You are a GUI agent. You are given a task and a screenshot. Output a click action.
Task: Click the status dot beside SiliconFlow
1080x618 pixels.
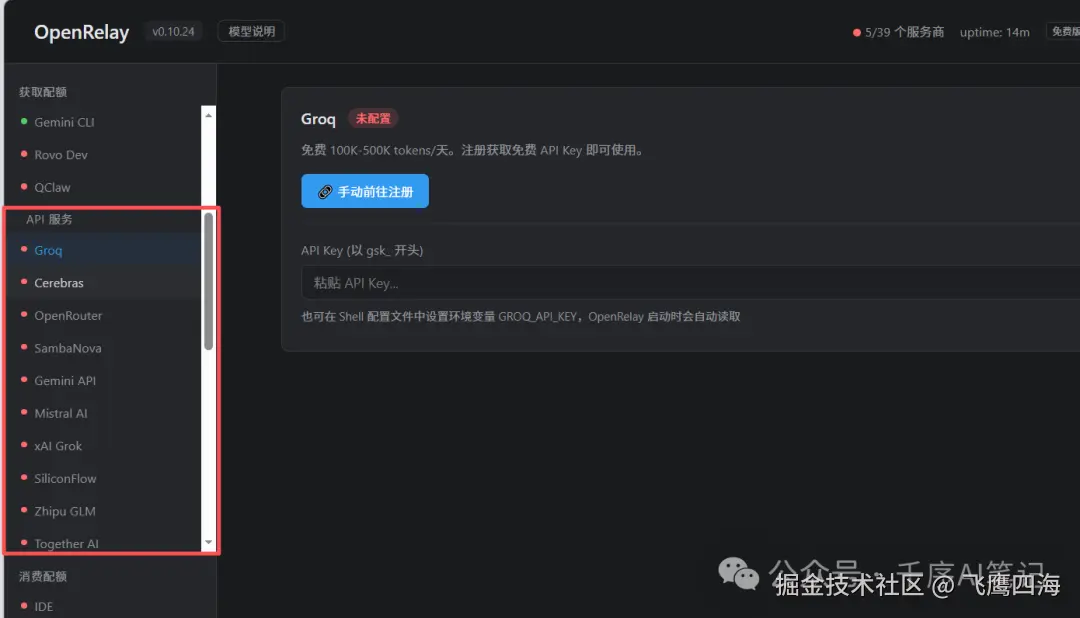[x=25, y=478]
